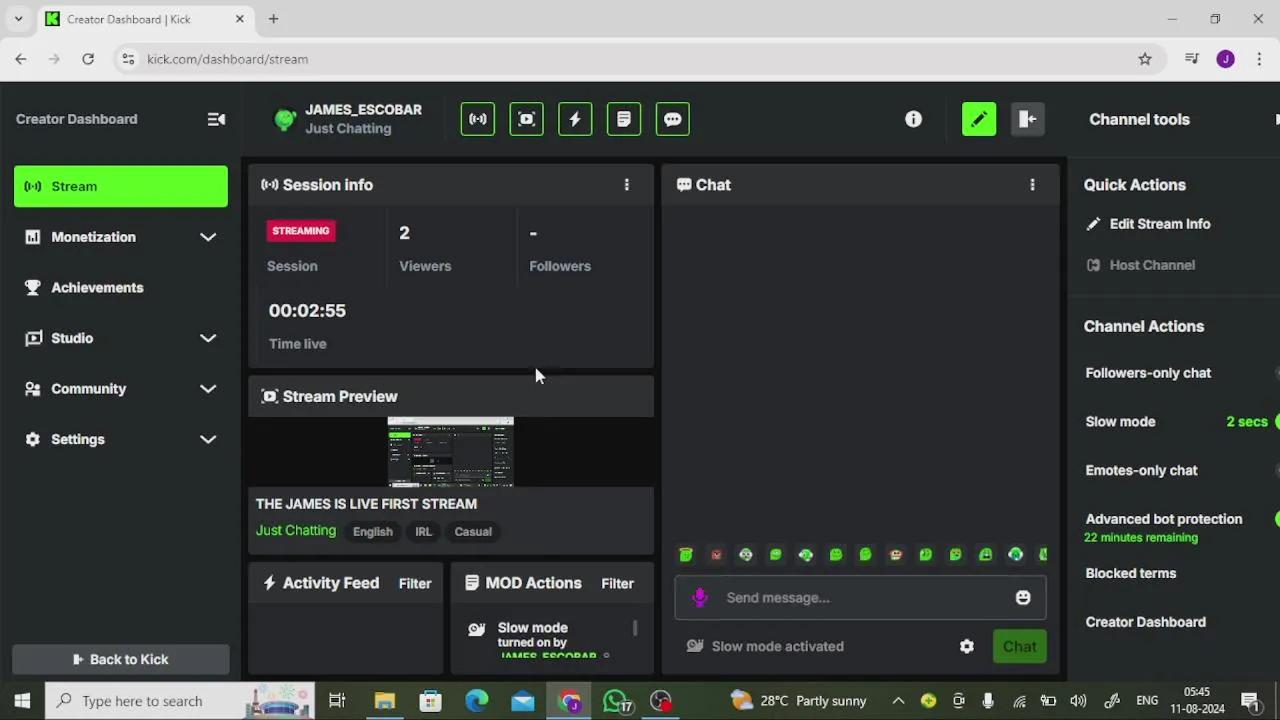
Task: Select the Stream sidebar item
Action: pyautogui.click(x=121, y=186)
